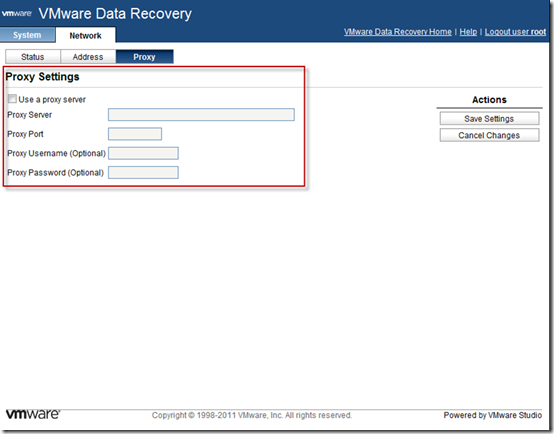Focus the Proxy Username (Optional) field
This screenshot has height=434, width=554.
[143, 153]
